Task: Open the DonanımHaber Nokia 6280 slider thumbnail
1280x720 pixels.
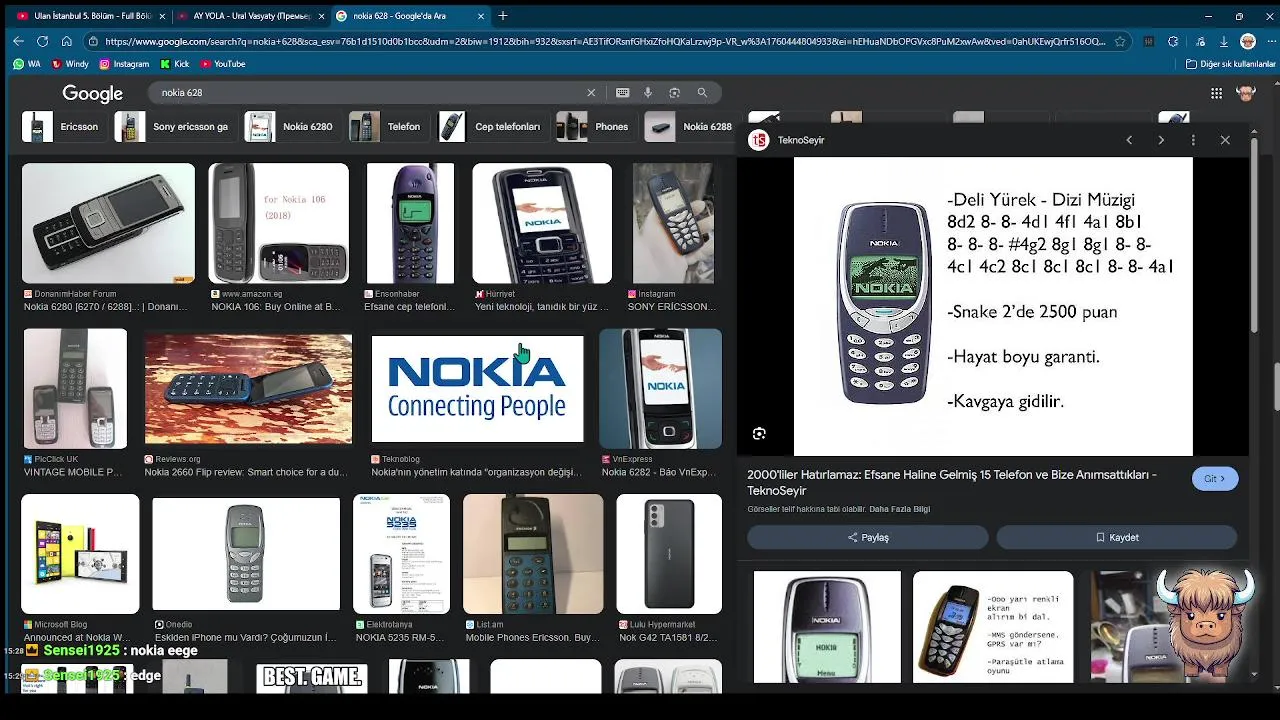Action: (108, 224)
